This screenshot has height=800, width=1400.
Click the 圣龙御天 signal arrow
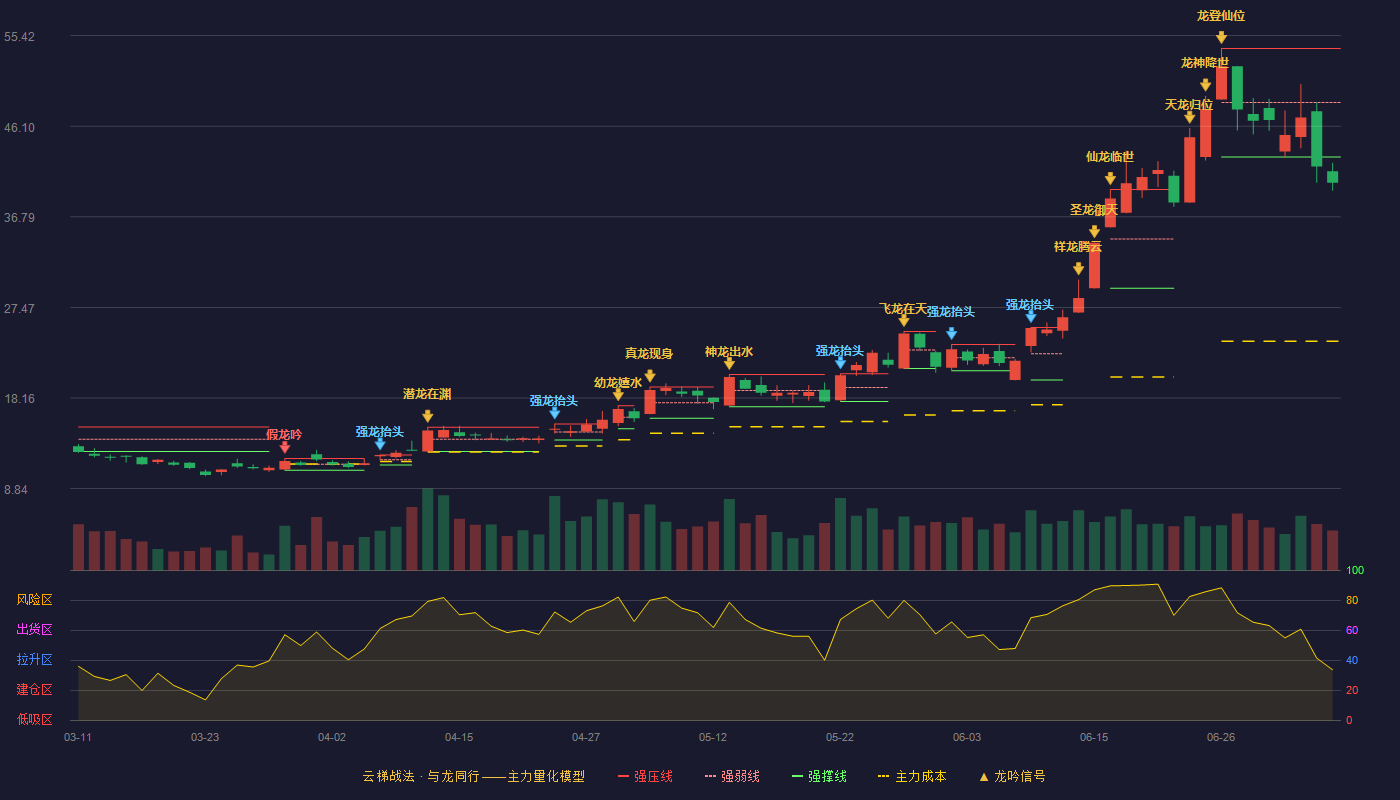coord(1094,232)
